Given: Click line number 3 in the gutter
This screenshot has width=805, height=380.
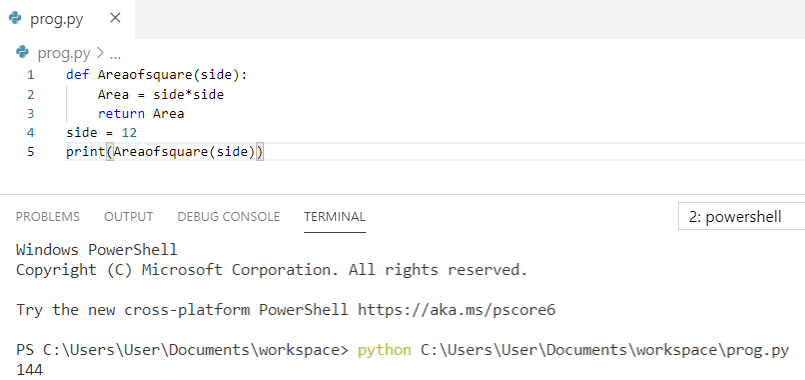Looking at the screenshot, I should click(31, 114).
